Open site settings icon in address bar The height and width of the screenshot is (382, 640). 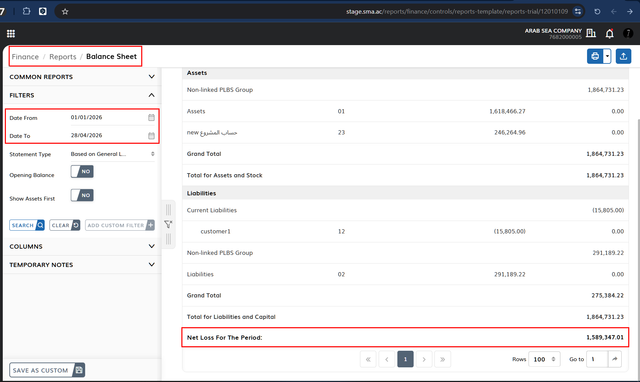point(578,11)
